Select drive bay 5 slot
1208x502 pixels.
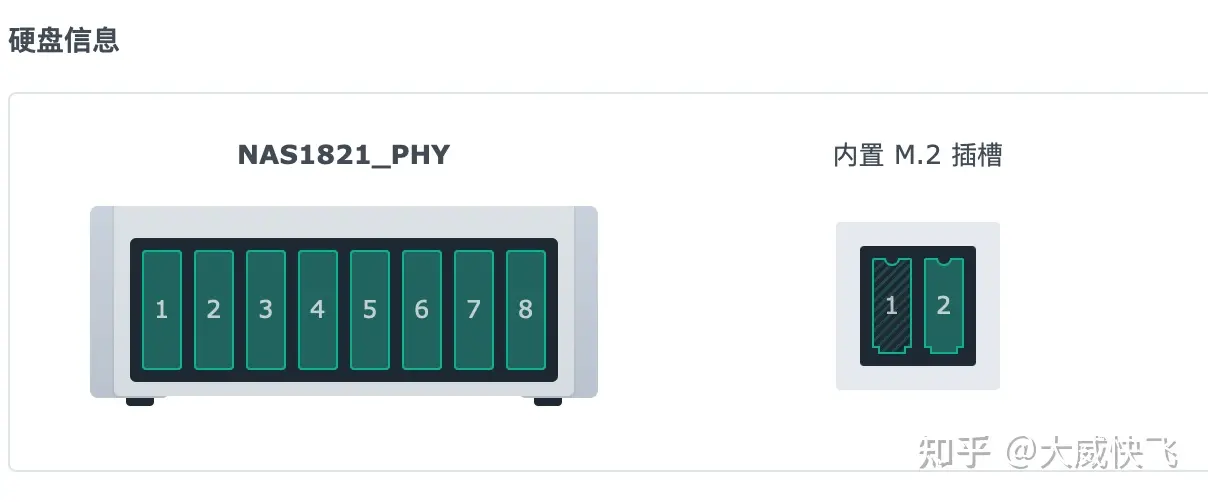[370, 309]
